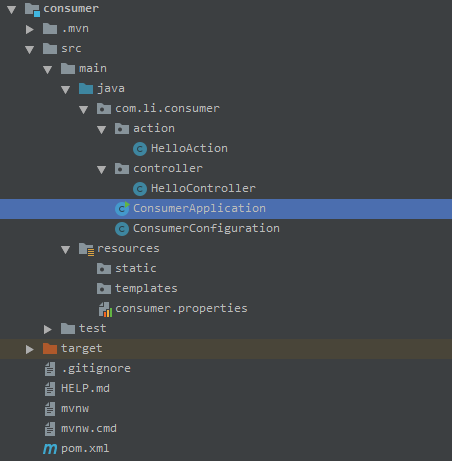
Task: Collapse the consumer module root
Action: click(x=12, y=10)
